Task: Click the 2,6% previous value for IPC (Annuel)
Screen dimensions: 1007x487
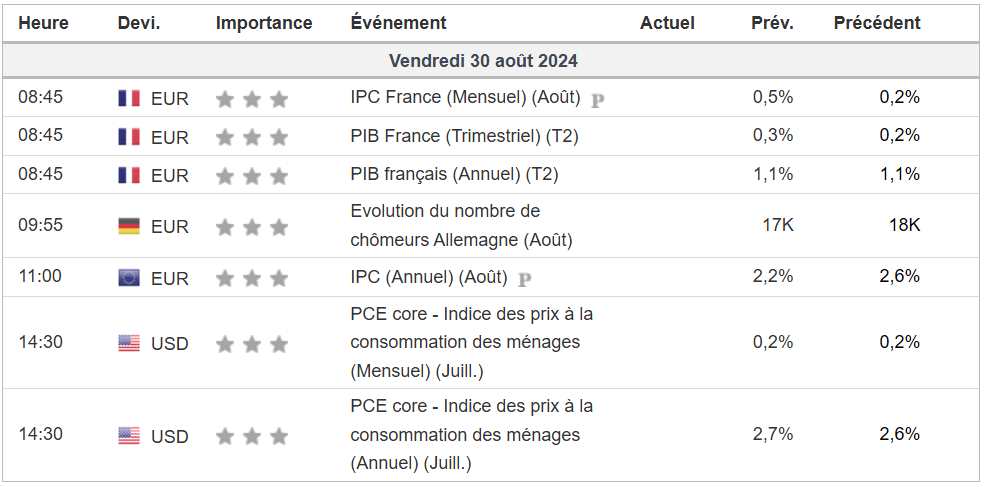Action: click(899, 276)
